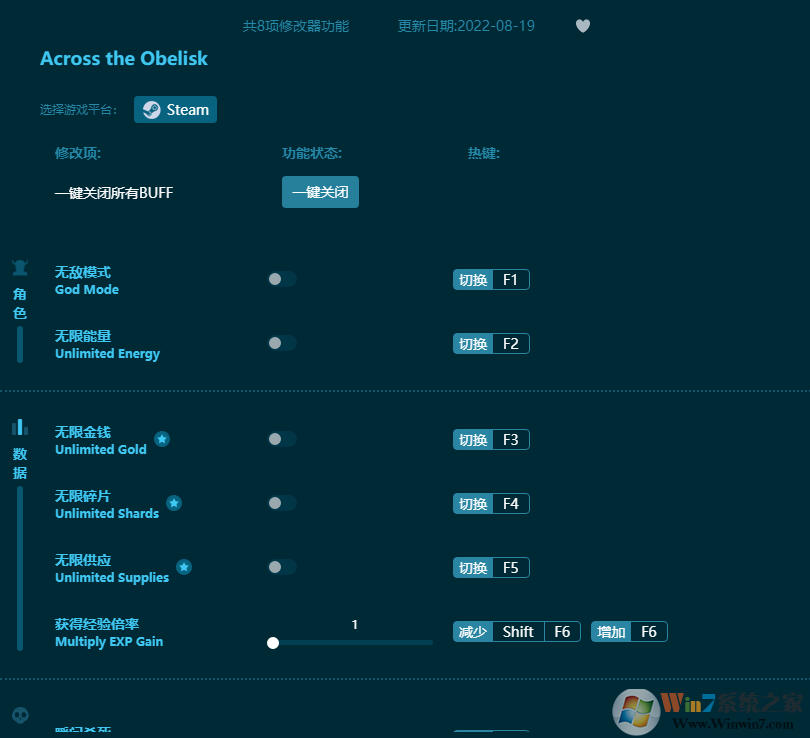810x738 pixels.
Task: Click the 增加 F6 increase hotkey
Action: coord(629,632)
